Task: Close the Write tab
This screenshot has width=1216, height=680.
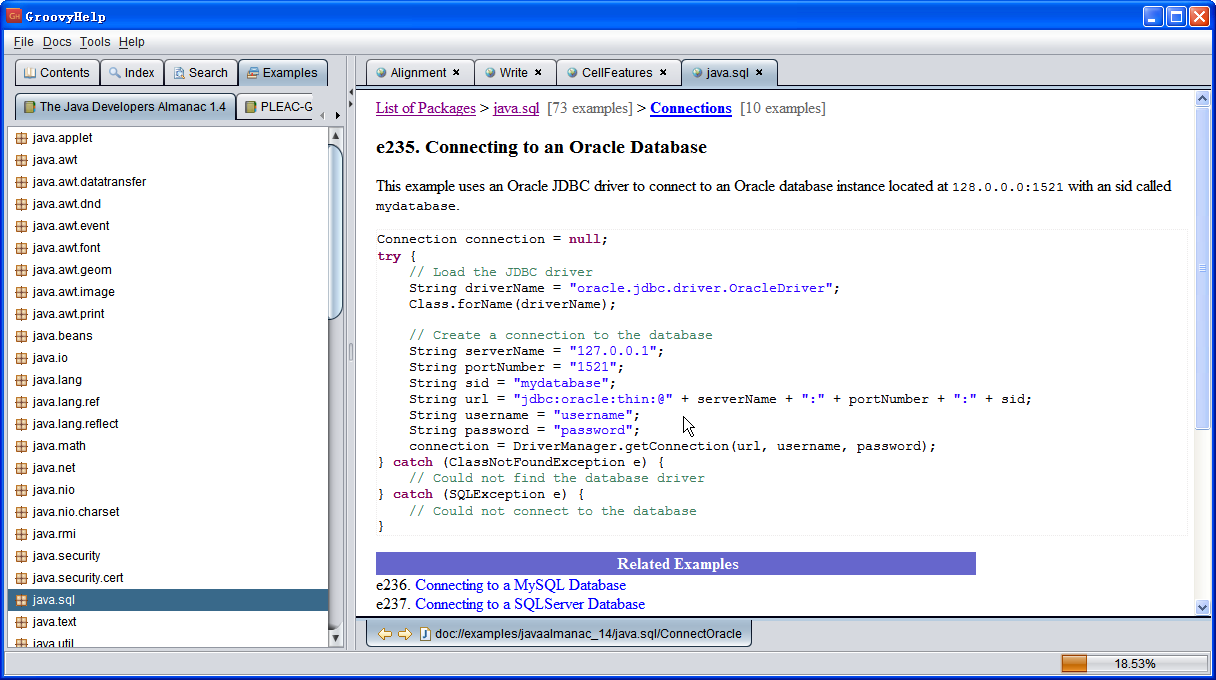Action: coord(538,73)
